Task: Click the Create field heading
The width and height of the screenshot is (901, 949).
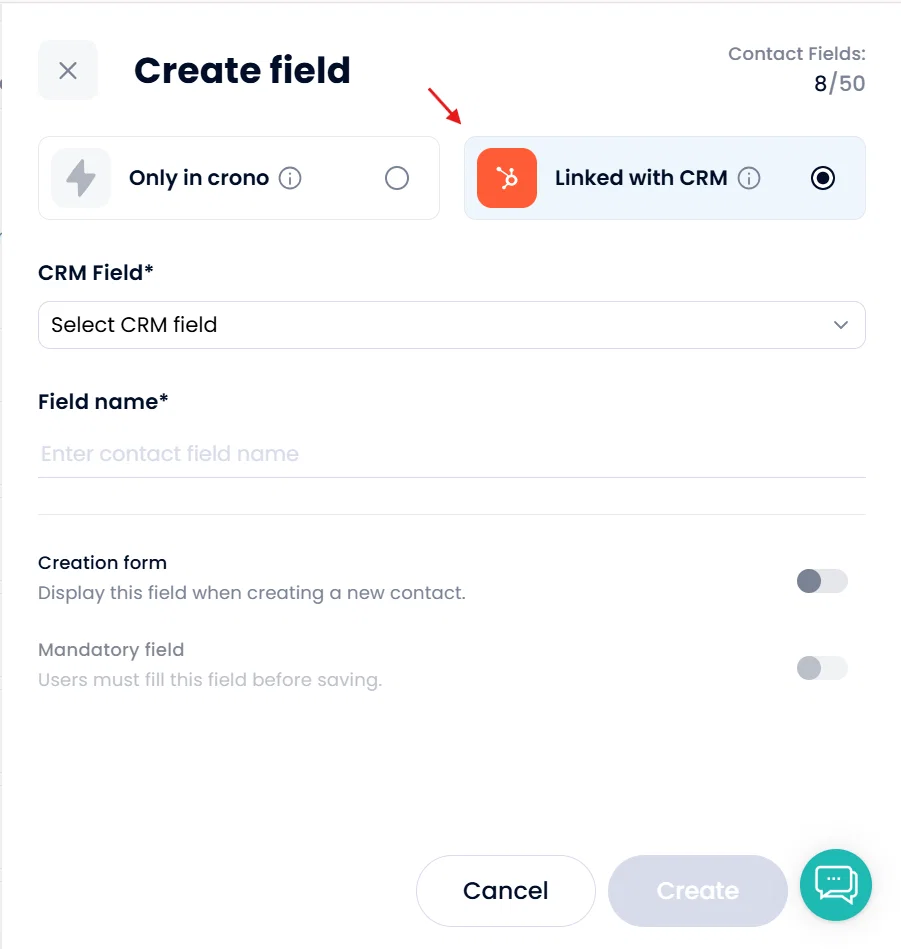Action: click(242, 70)
